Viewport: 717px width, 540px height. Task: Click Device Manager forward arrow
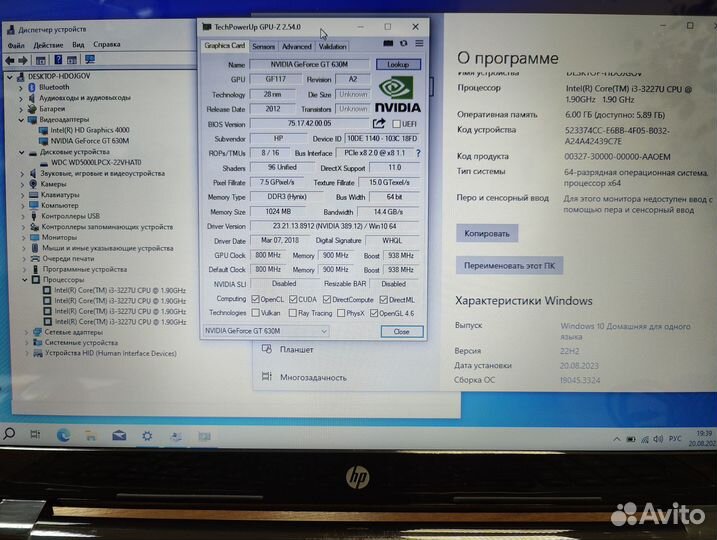point(23,60)
